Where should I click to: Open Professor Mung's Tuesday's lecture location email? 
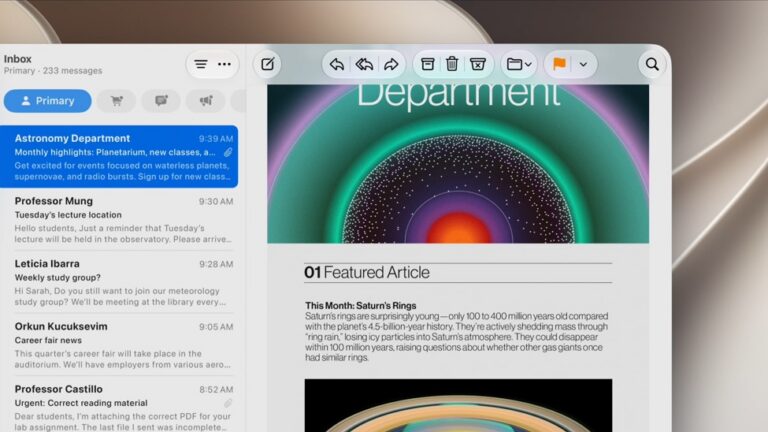click(x=119, y=219)
